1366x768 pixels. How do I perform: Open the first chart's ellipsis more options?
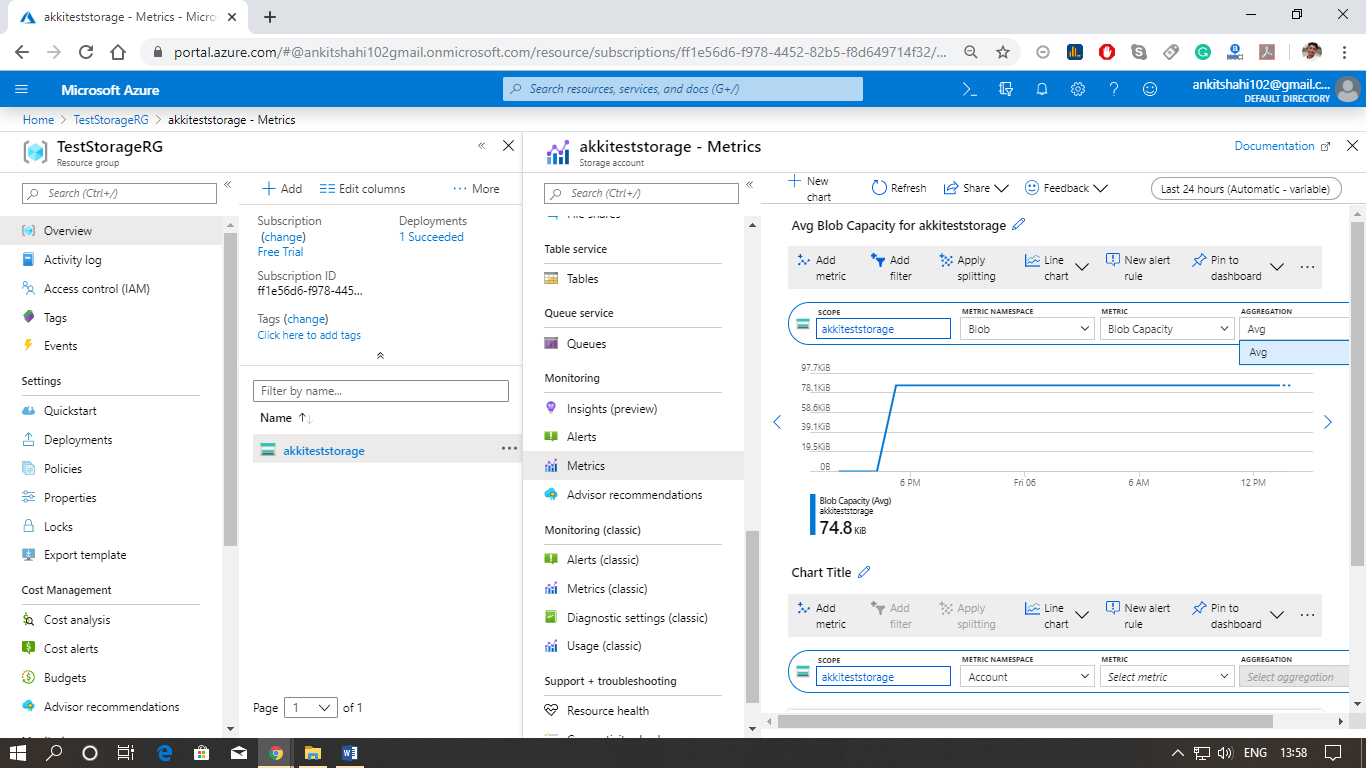pos(1307,268)
